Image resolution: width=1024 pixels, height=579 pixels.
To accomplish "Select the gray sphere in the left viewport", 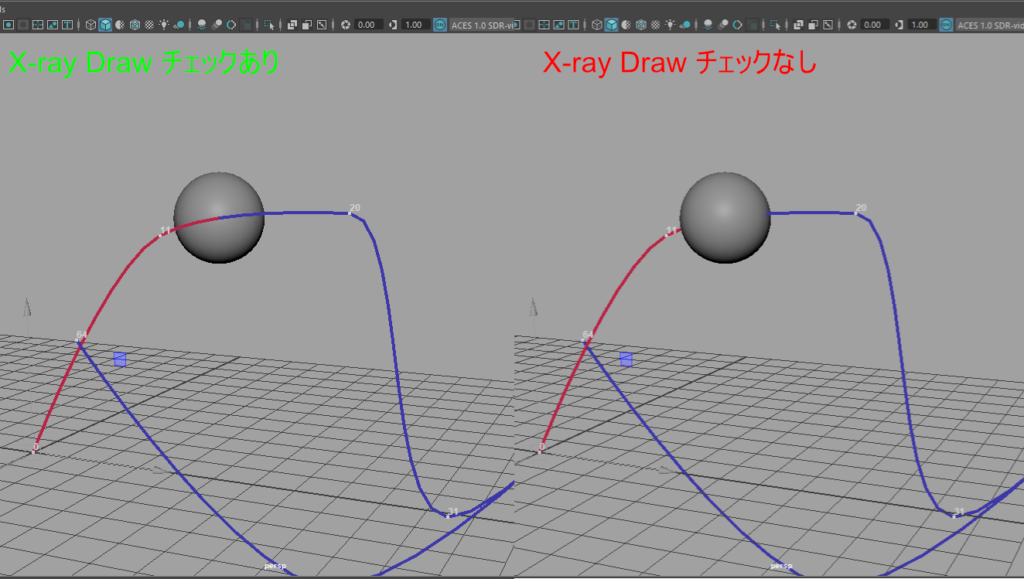I will click(x=218, y=218).
